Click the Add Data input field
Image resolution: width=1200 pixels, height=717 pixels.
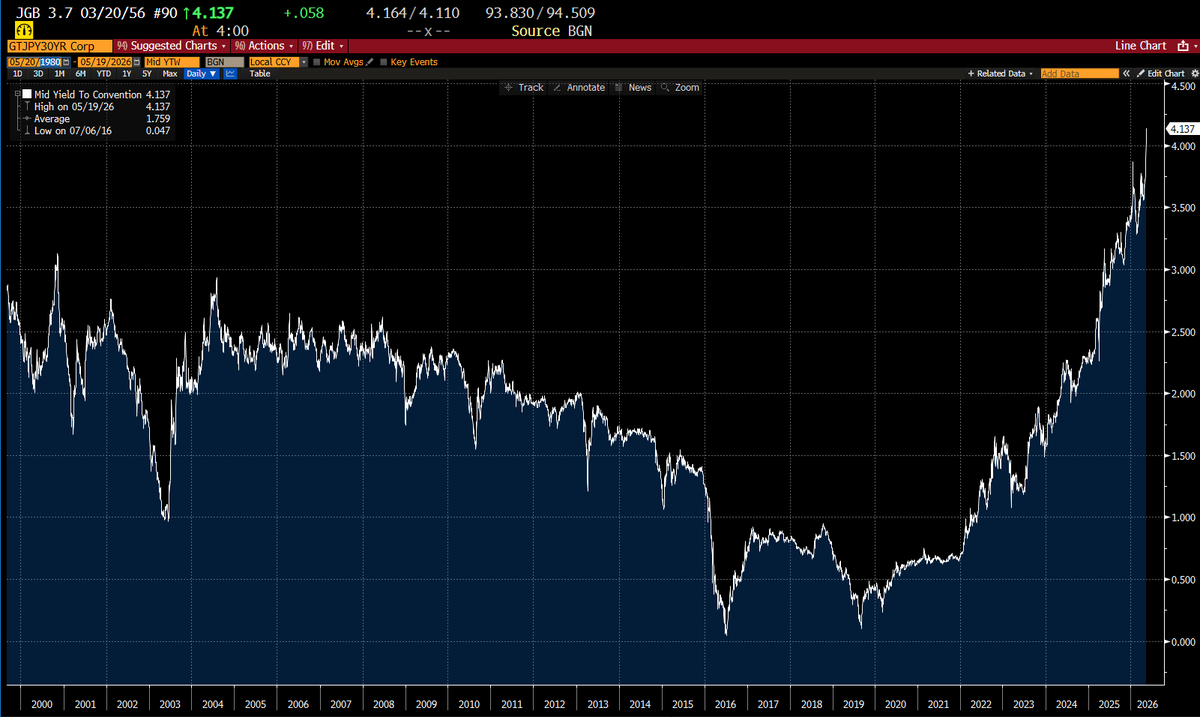1079,74
